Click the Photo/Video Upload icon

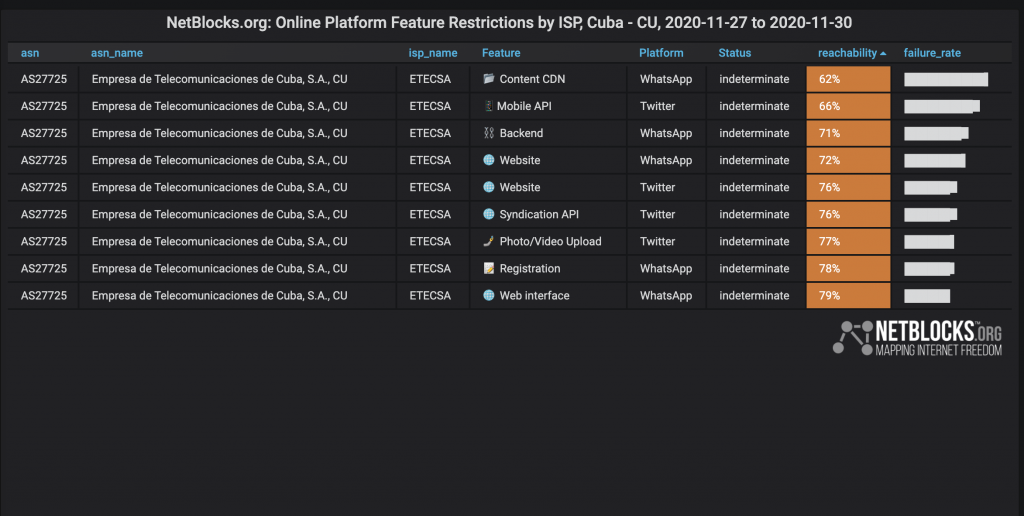tap(488, 241)
